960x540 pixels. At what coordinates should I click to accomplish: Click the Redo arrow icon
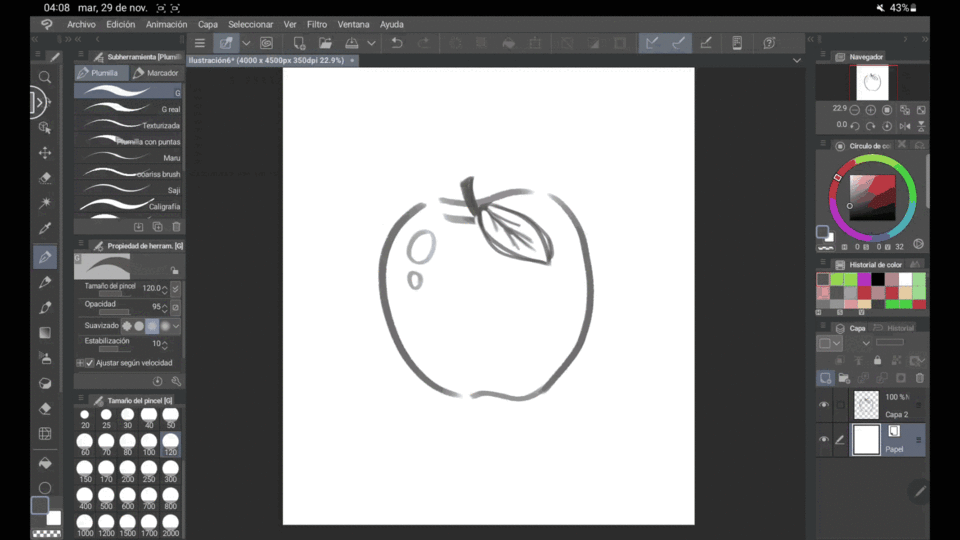pos(424,43)
